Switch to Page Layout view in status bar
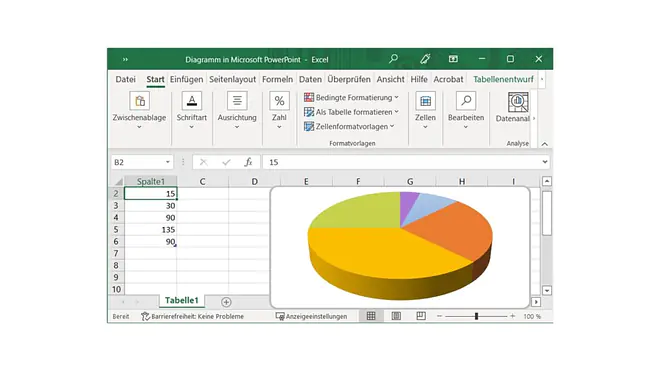 [396, 316]
